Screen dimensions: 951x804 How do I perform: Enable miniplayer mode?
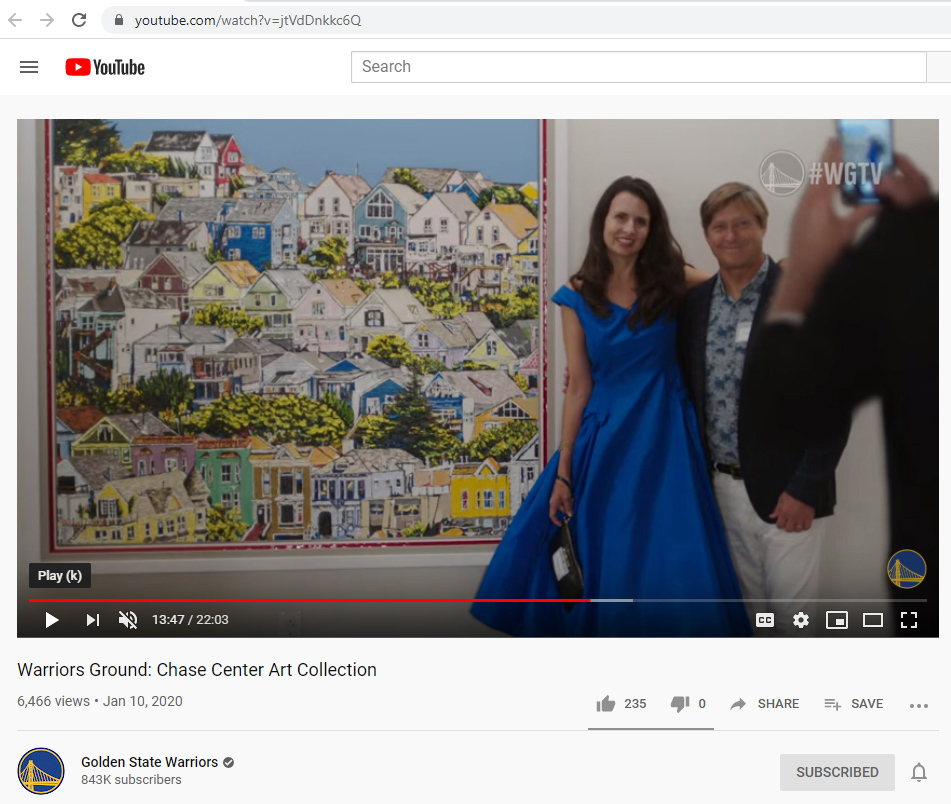(837, 620)
